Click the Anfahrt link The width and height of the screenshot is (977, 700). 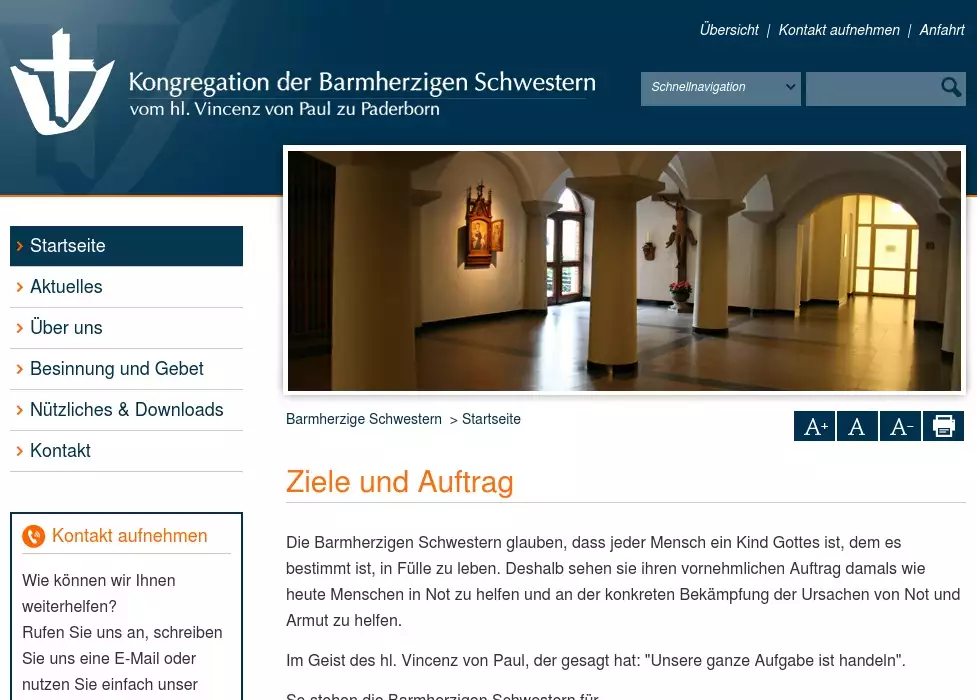[x=942, y=30]
